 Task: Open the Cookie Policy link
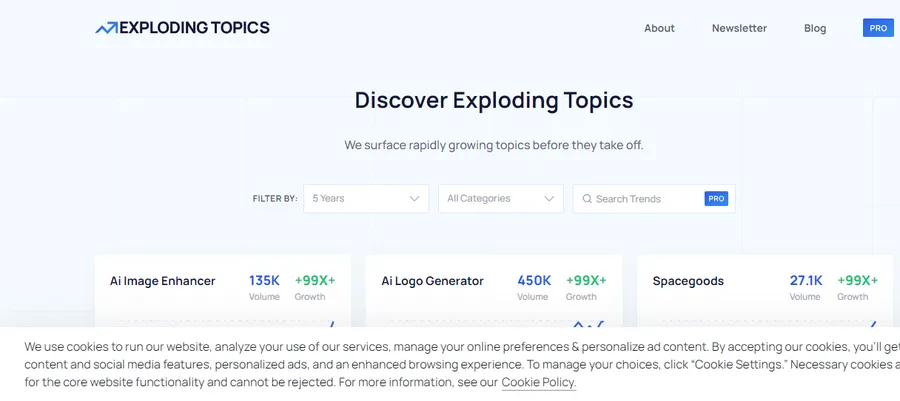pyautogui.click(x=538, y=383)
